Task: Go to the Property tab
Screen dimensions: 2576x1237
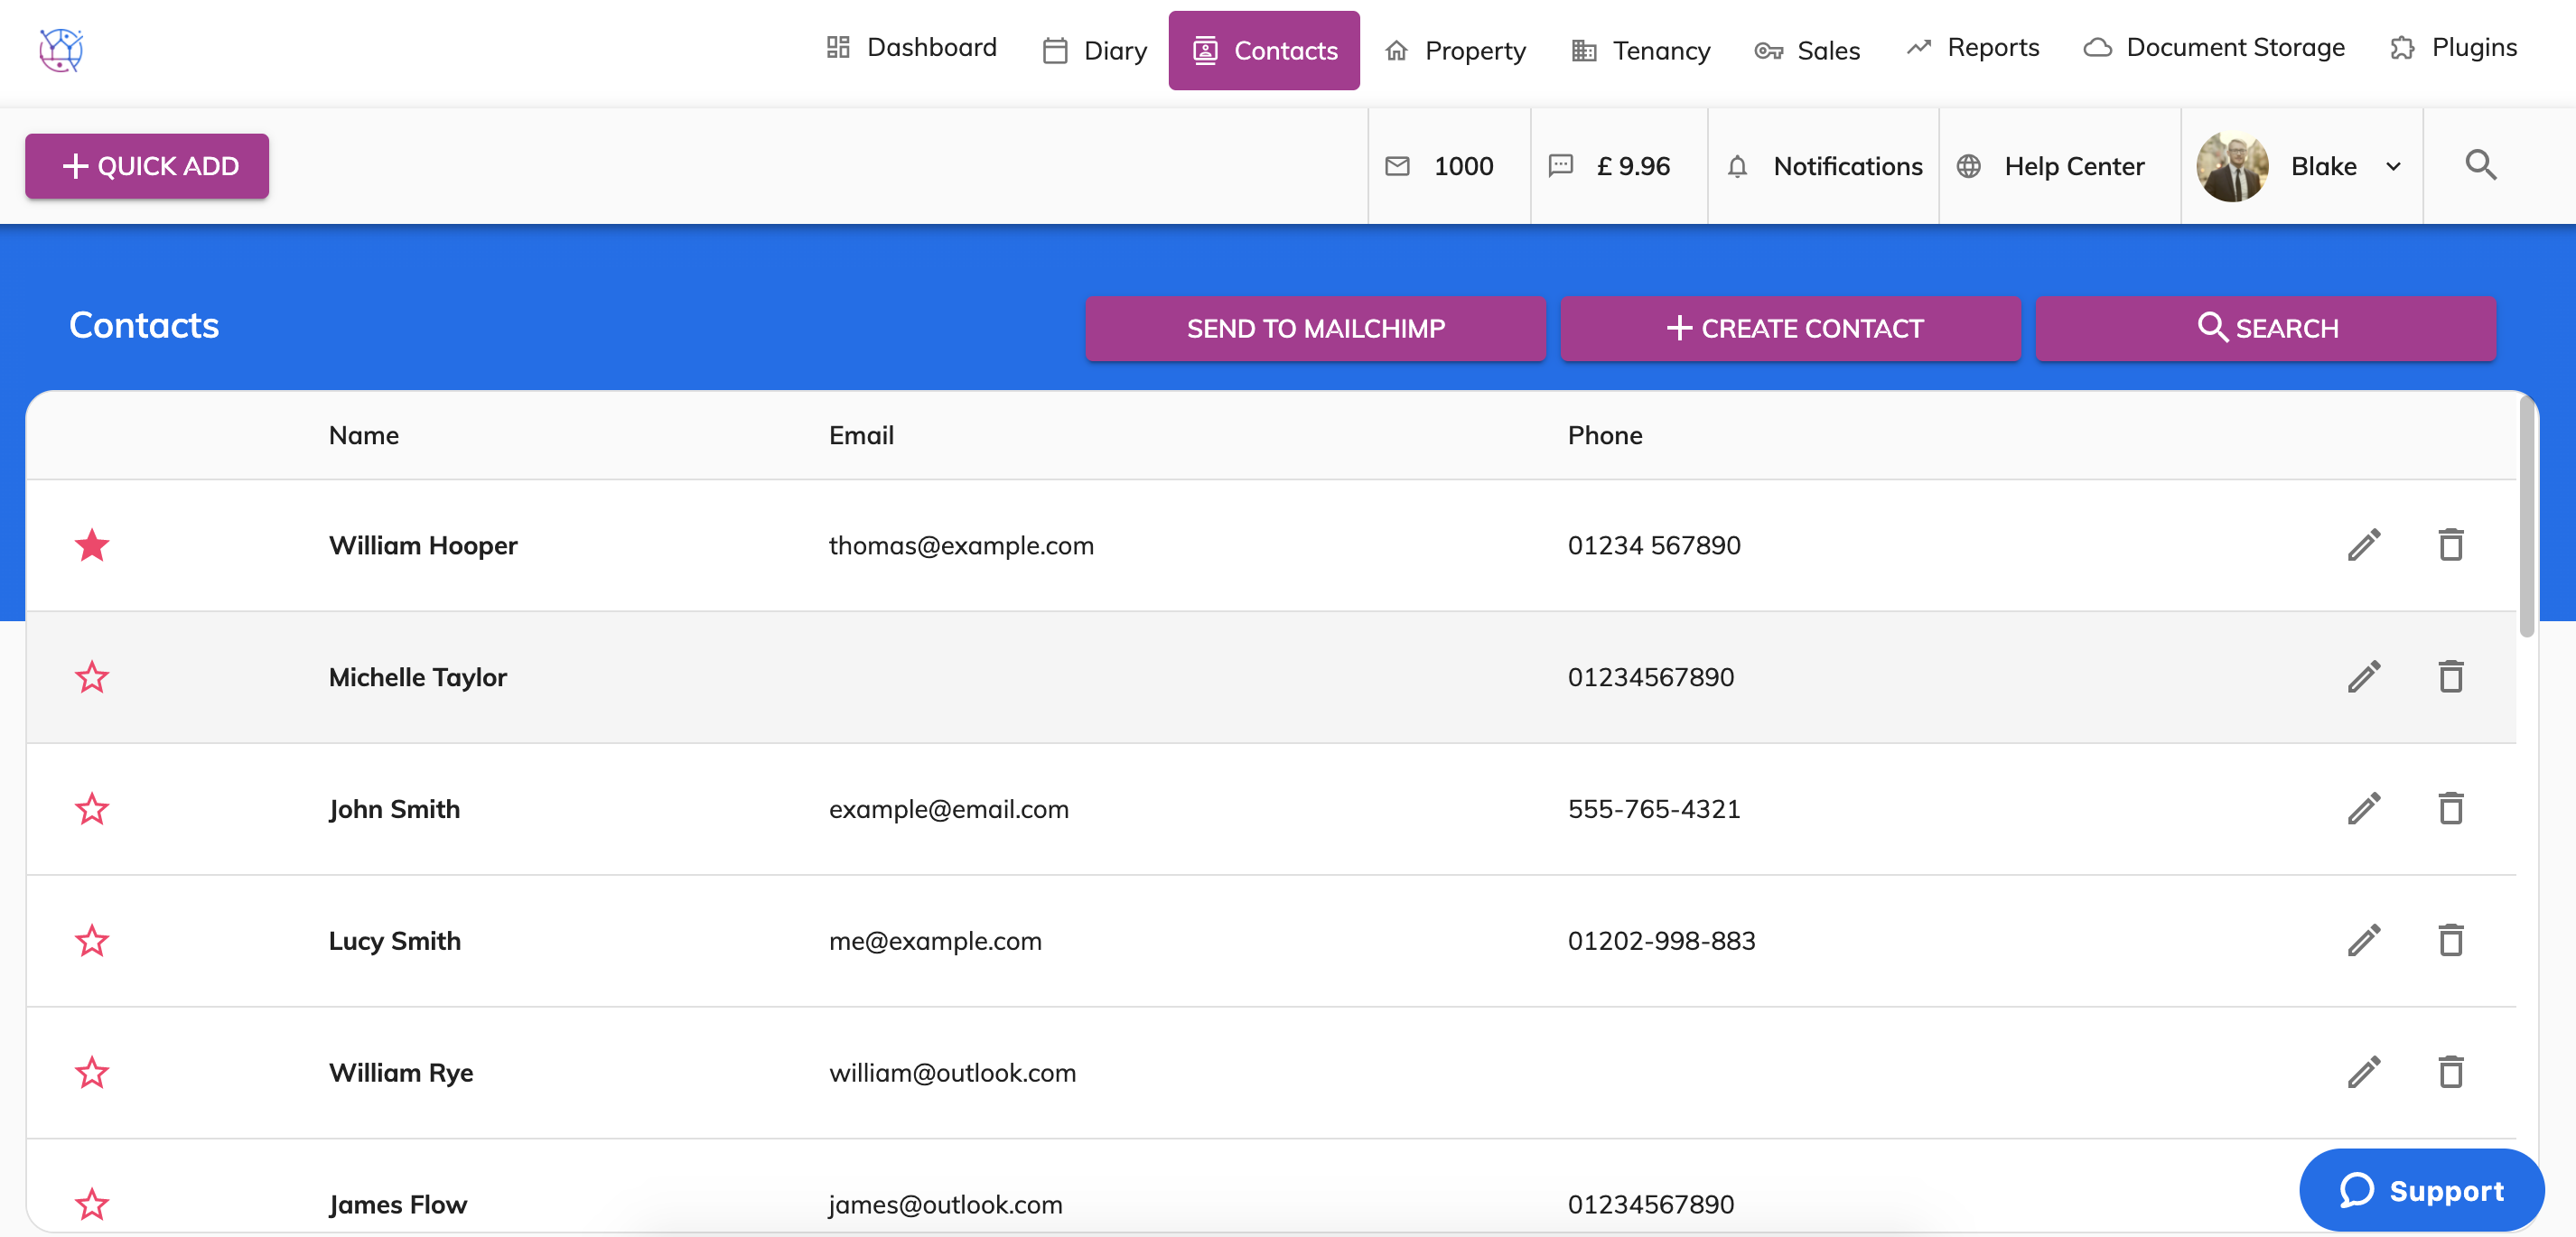Action: pos(1455,50)
